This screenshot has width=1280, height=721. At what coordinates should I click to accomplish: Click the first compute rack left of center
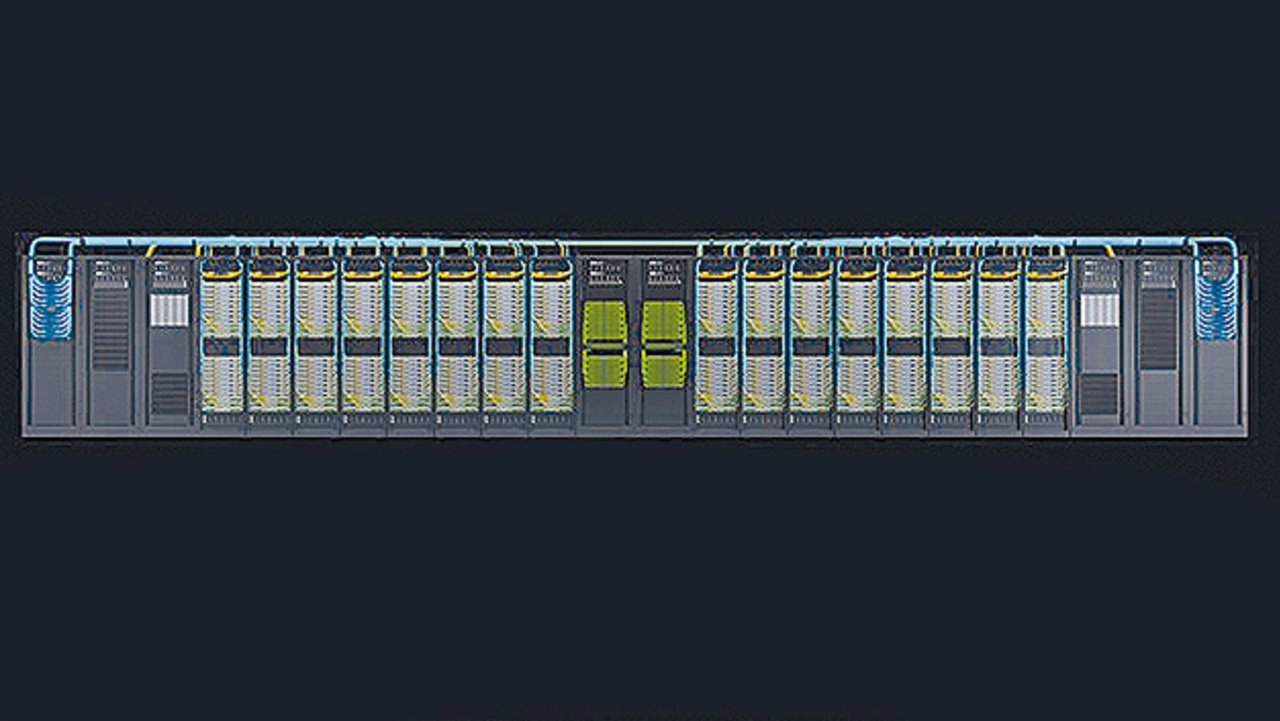click(x=551, y=335)
